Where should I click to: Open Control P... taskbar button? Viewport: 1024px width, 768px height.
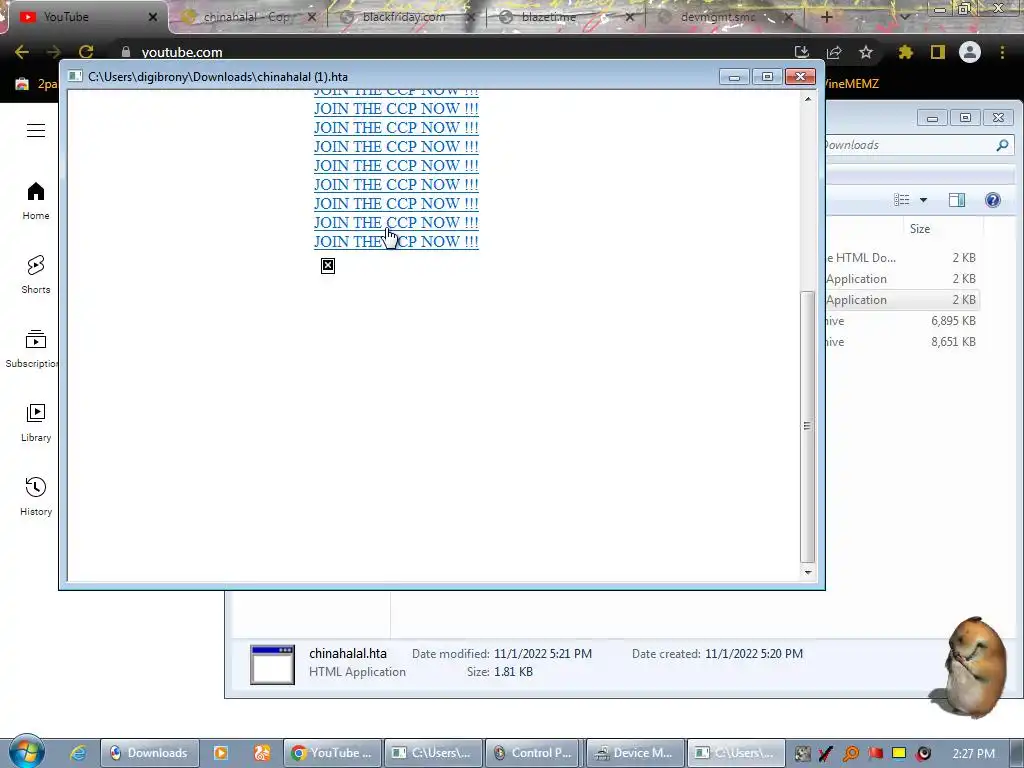[x=533, y=753]
